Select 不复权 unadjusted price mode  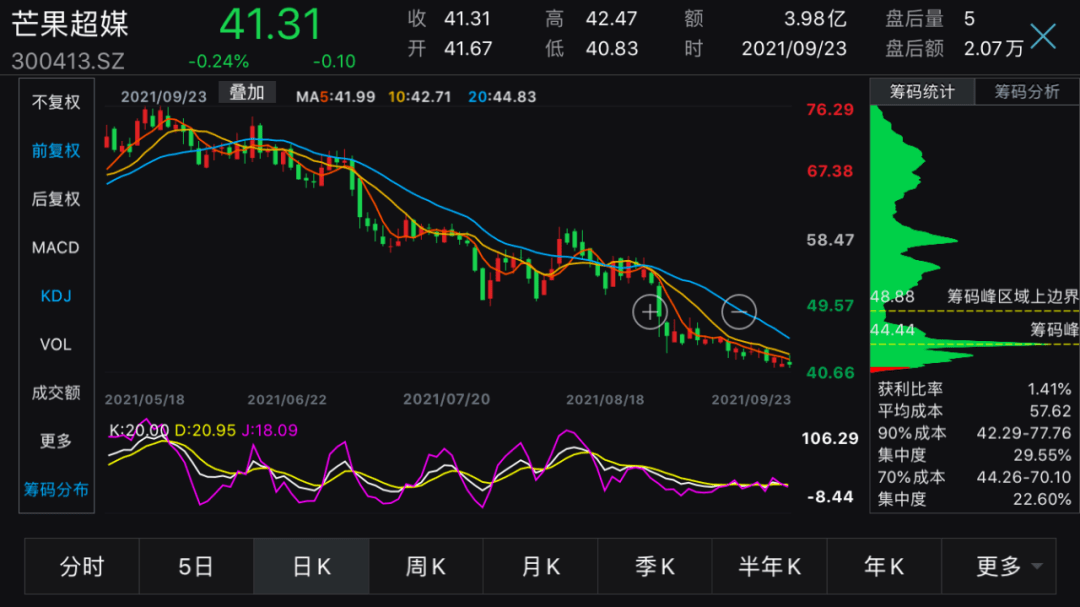click(55, 101)
